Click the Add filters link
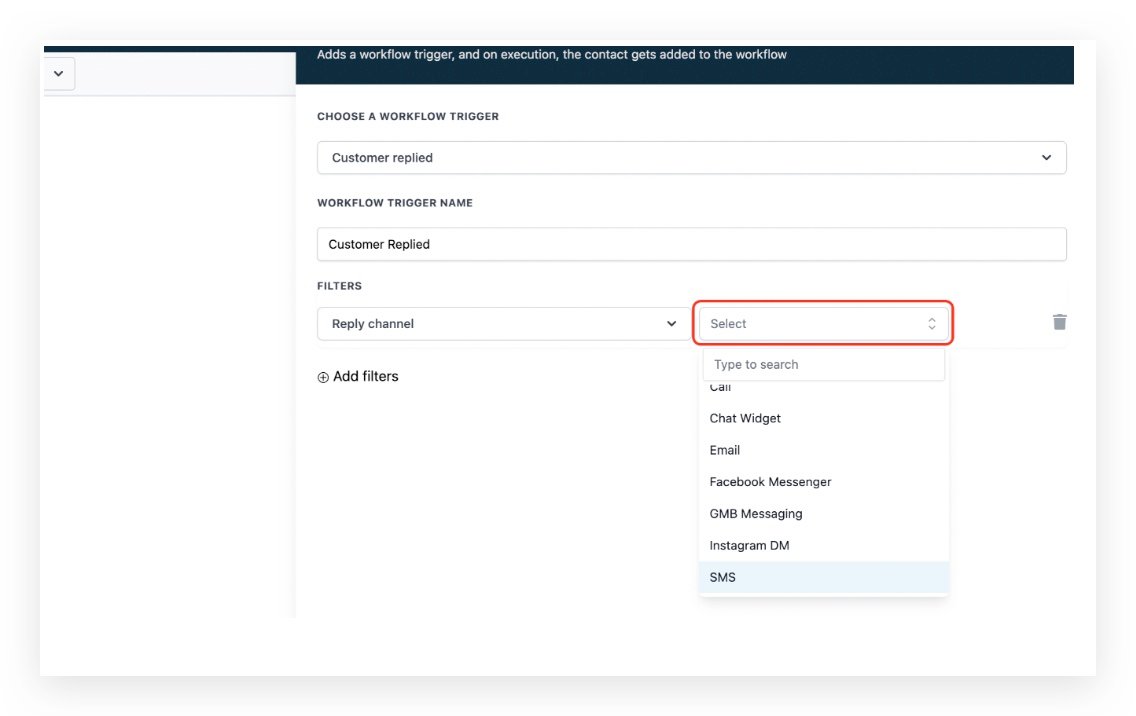 [365, 377]
